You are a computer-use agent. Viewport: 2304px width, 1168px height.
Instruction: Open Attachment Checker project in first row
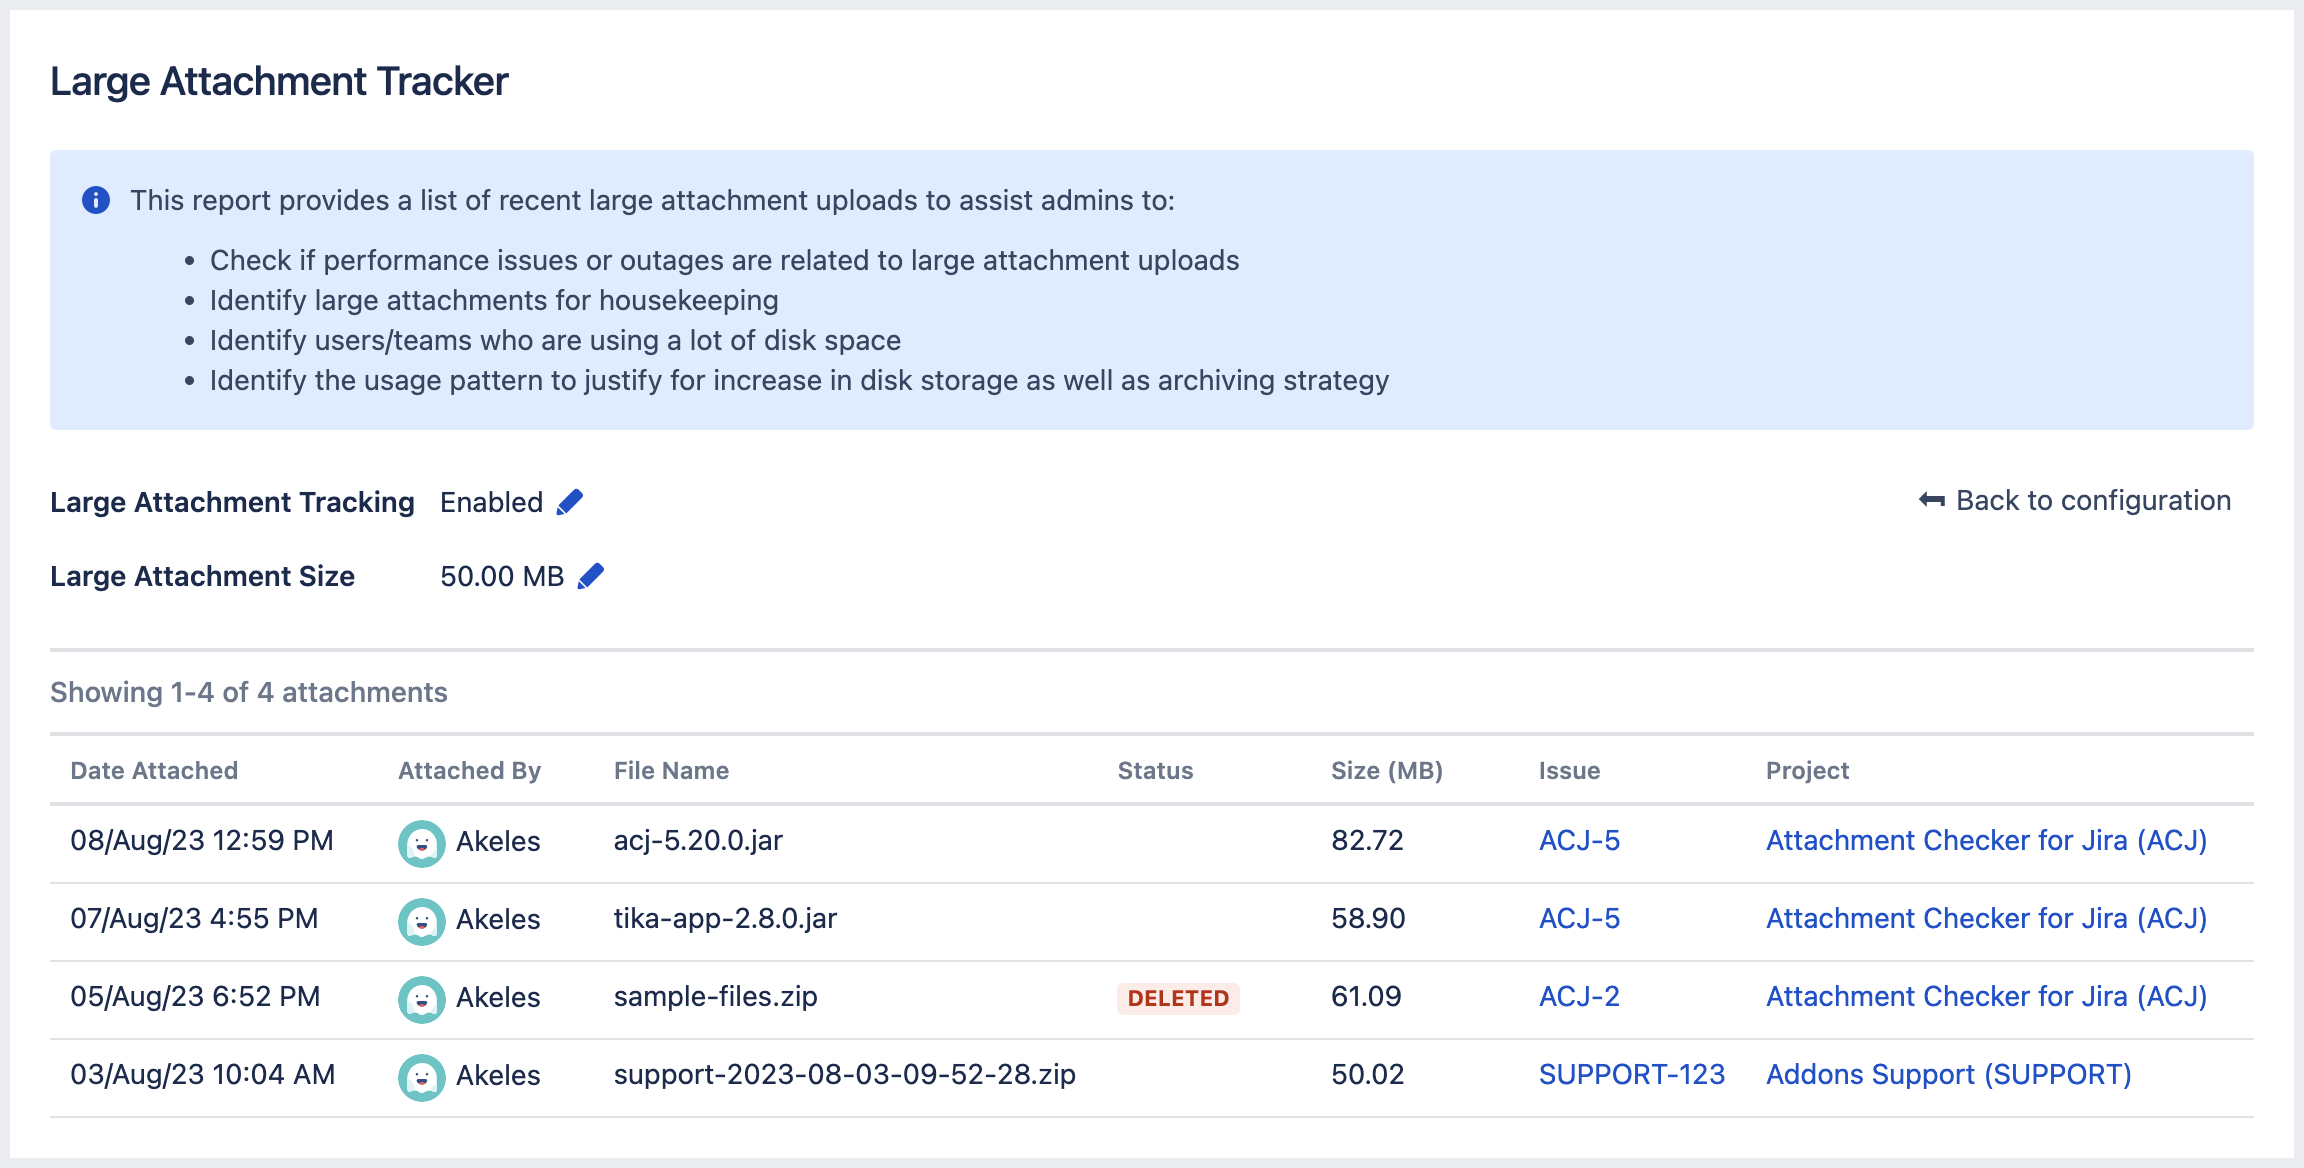pos(1986,840)
